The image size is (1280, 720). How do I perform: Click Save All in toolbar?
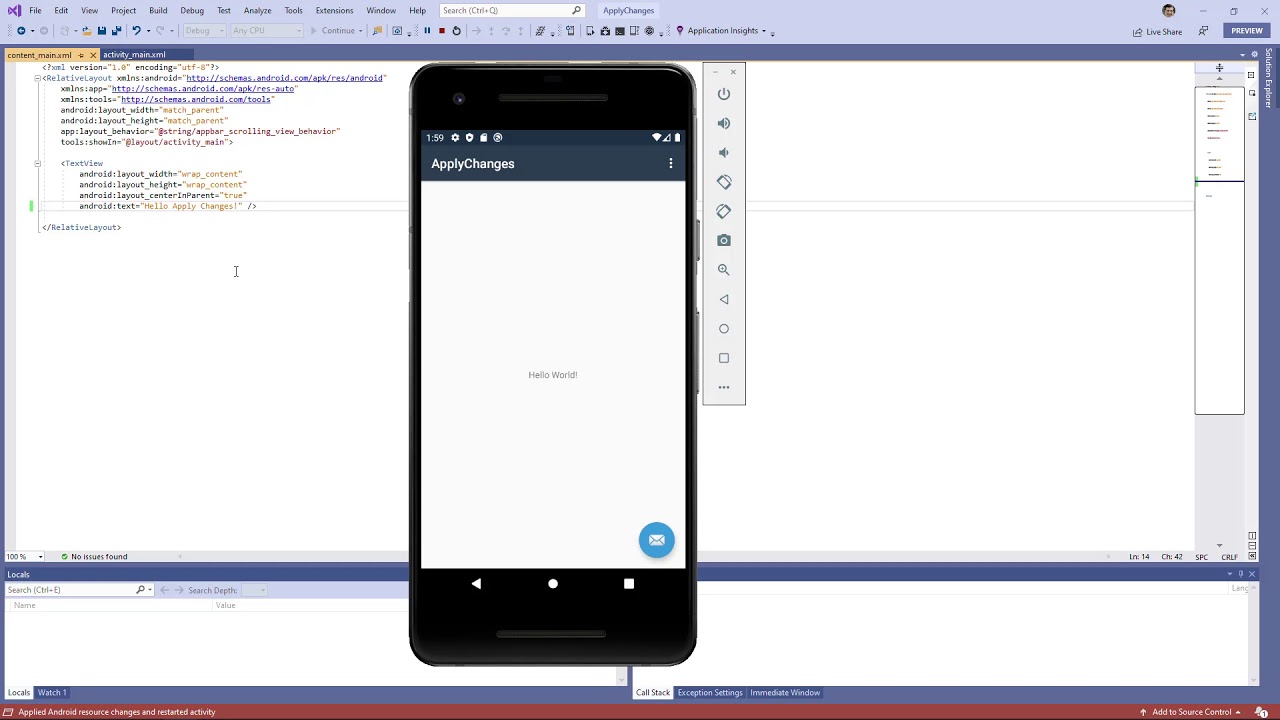116,31
